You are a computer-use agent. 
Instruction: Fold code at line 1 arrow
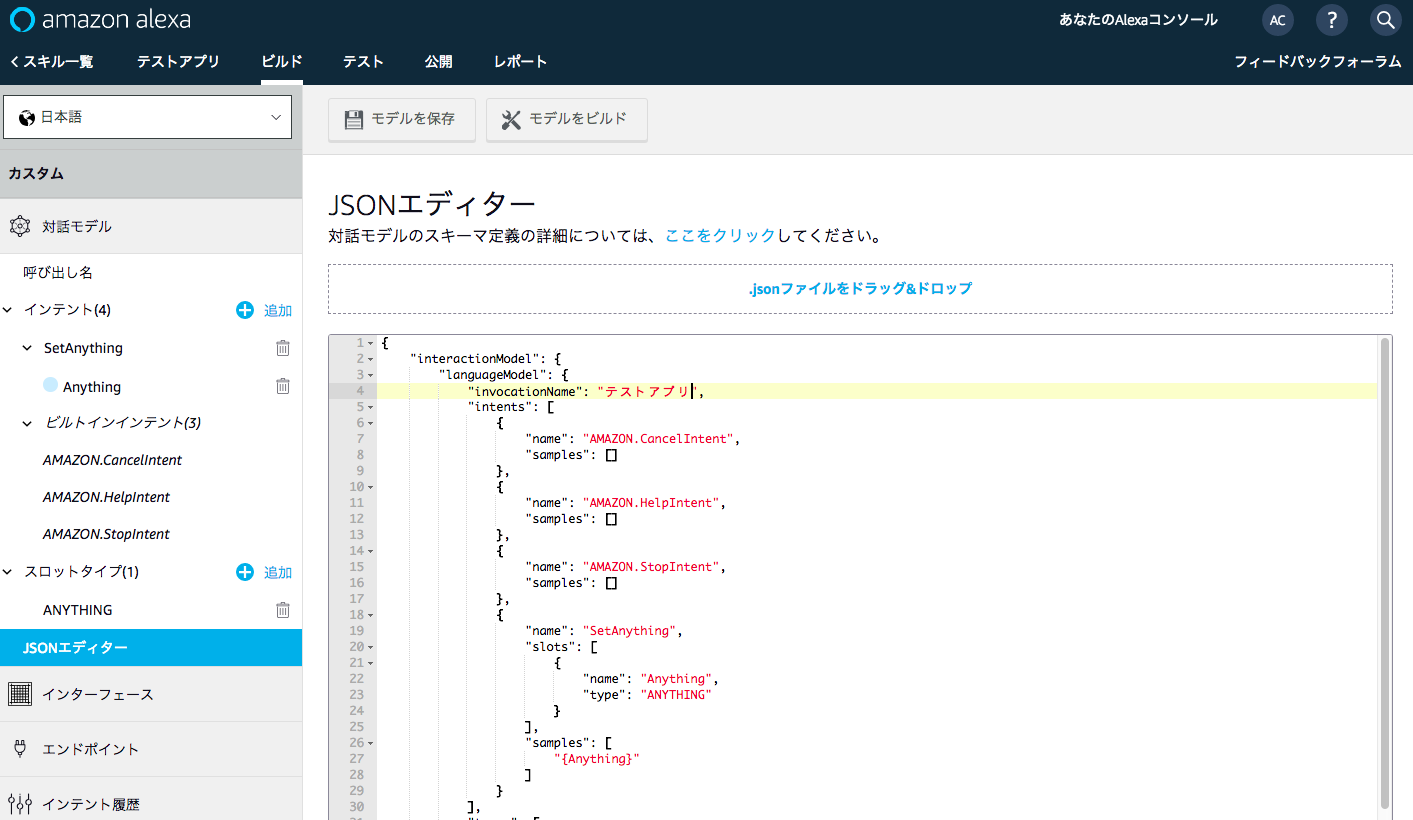pyautogui.click(x=371, y=343)
